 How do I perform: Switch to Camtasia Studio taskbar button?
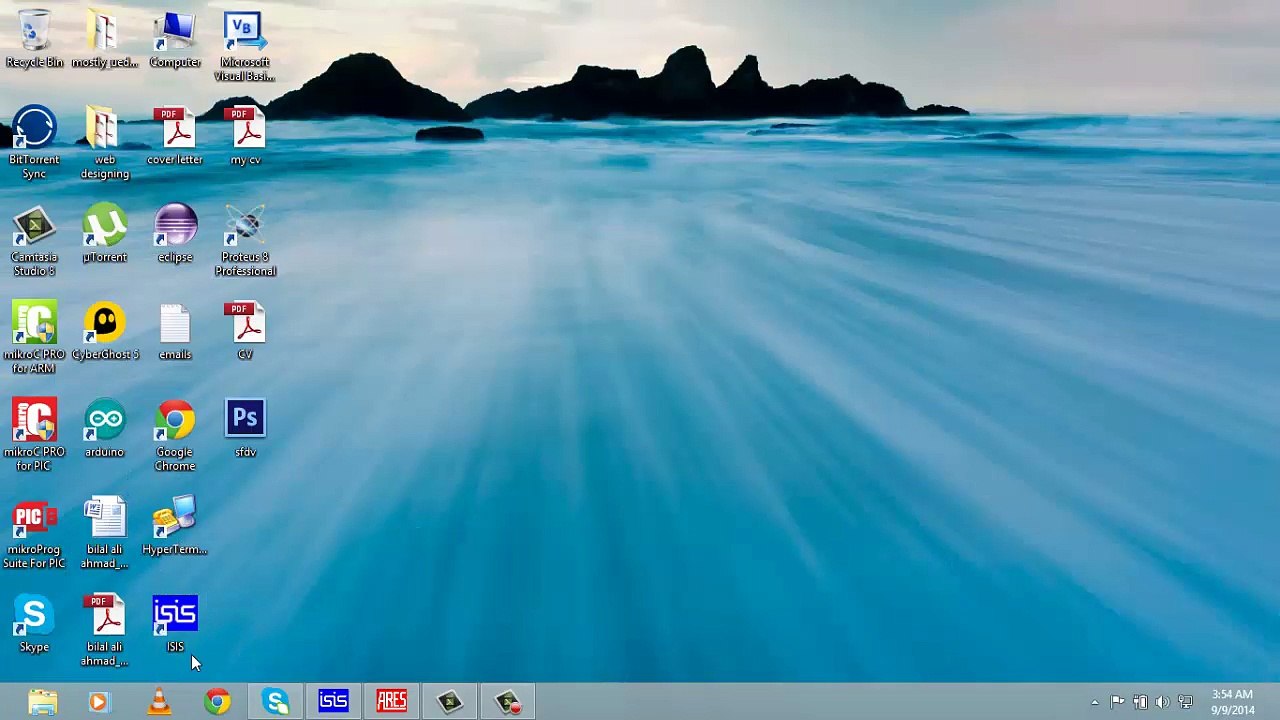(x=449, y=702)
